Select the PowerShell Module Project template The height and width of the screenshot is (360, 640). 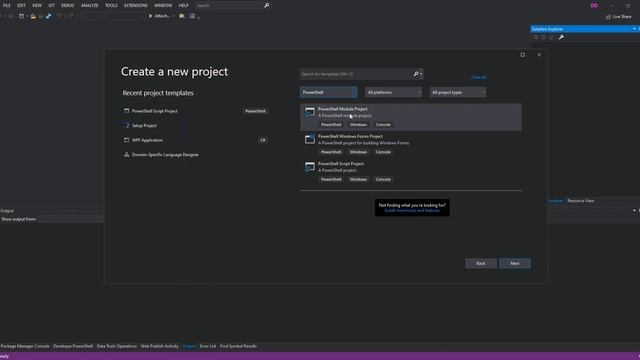tap(411, 117)
